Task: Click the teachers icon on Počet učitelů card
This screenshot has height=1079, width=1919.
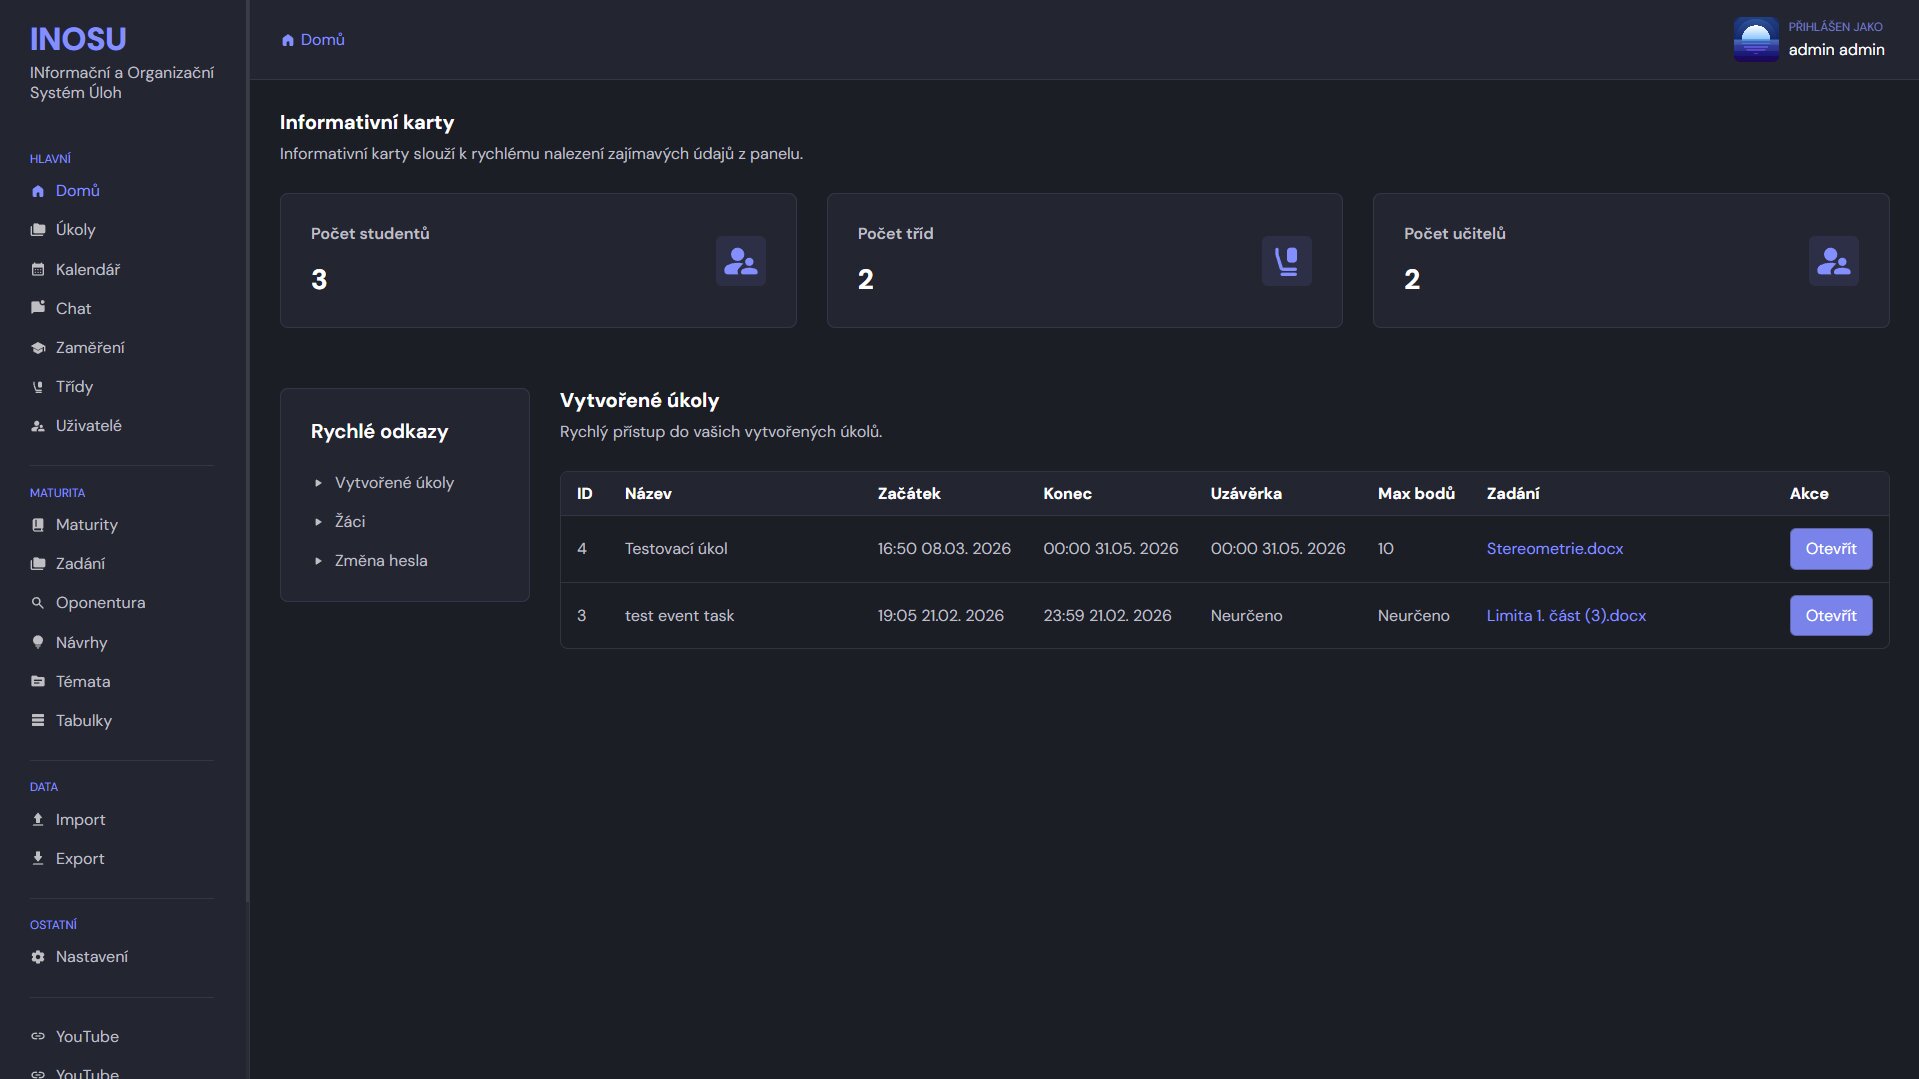Action: click(1833, 261)
